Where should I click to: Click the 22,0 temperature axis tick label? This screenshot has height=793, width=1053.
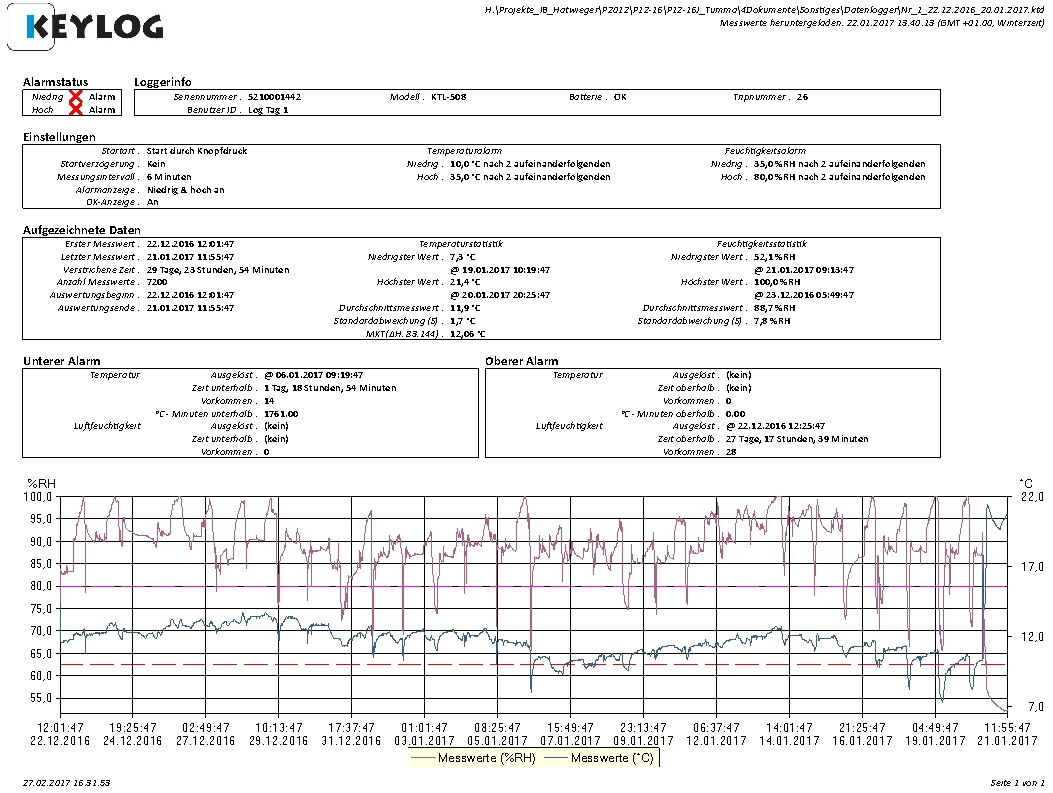pos(1032,497)
